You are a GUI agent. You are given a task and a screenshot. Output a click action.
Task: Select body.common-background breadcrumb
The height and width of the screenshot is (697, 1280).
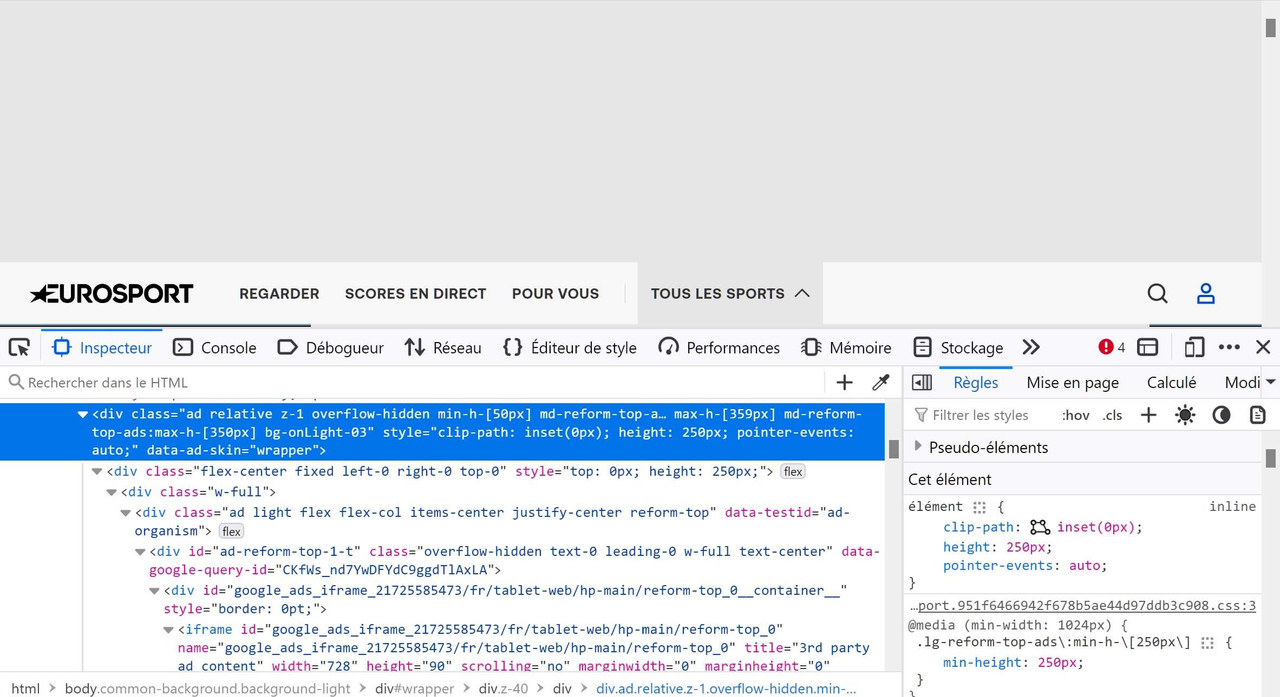pyautogui.click(x=207, y=688)
